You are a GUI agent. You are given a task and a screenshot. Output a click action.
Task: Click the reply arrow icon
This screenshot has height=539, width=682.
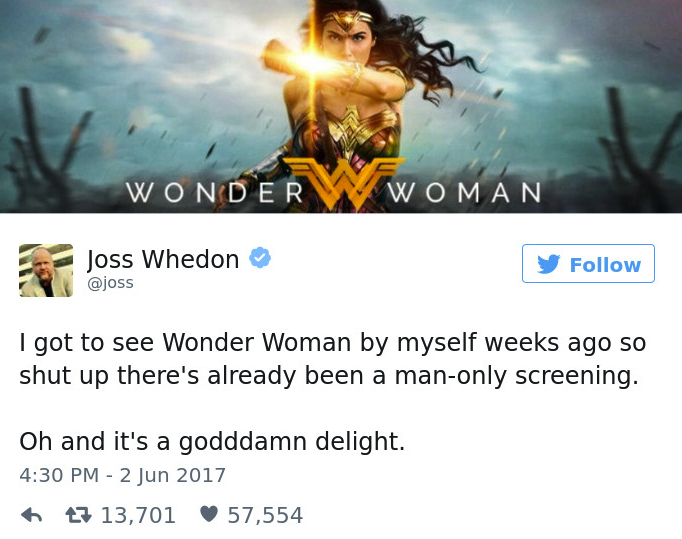coord(32,515)
